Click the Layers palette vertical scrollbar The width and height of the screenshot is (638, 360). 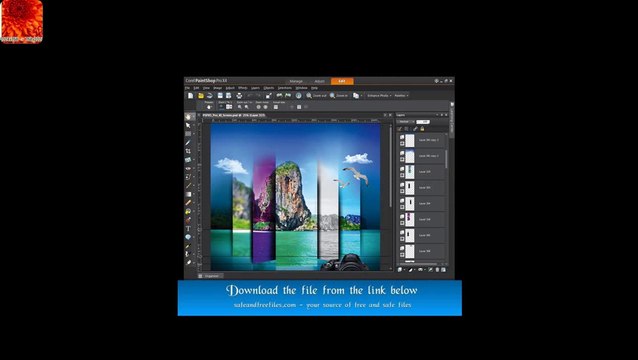tap(446, 159)
